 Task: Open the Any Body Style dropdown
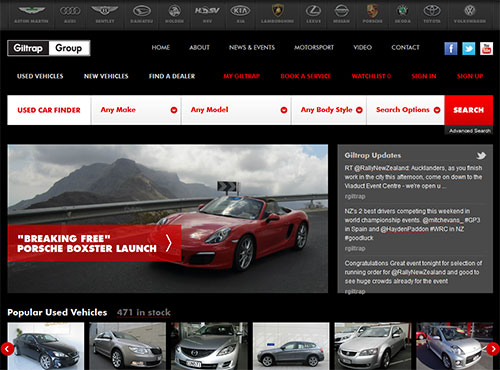pyautogui.click(x=329, y=110)
